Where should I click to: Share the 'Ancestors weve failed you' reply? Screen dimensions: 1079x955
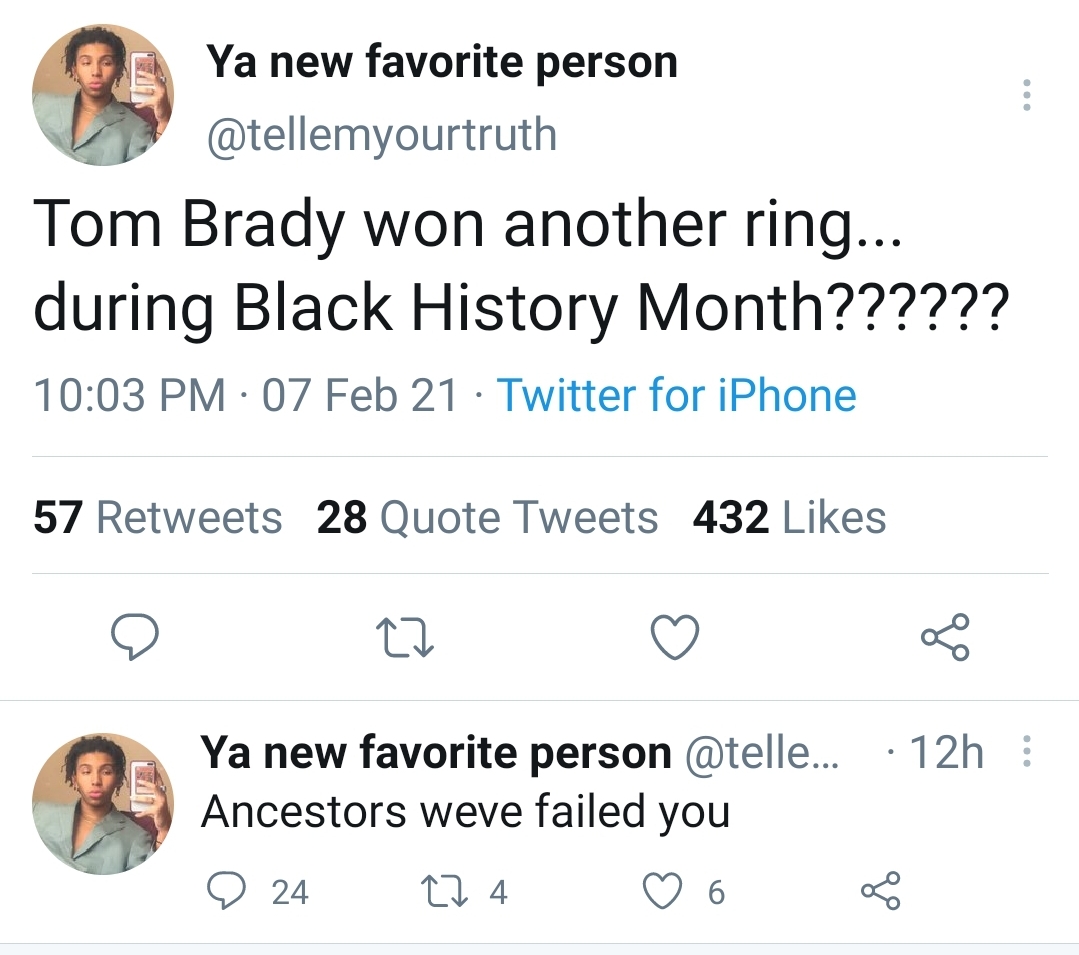(880, 891)
